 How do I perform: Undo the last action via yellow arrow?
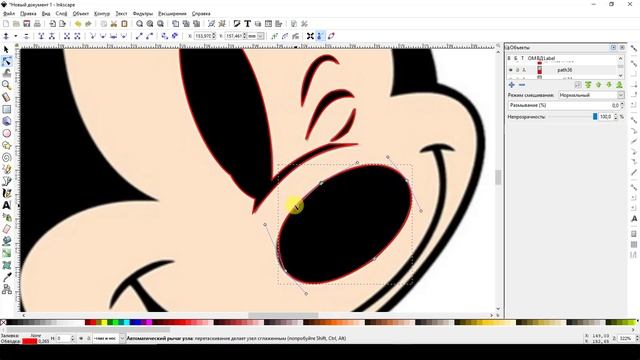coord(78,24)
